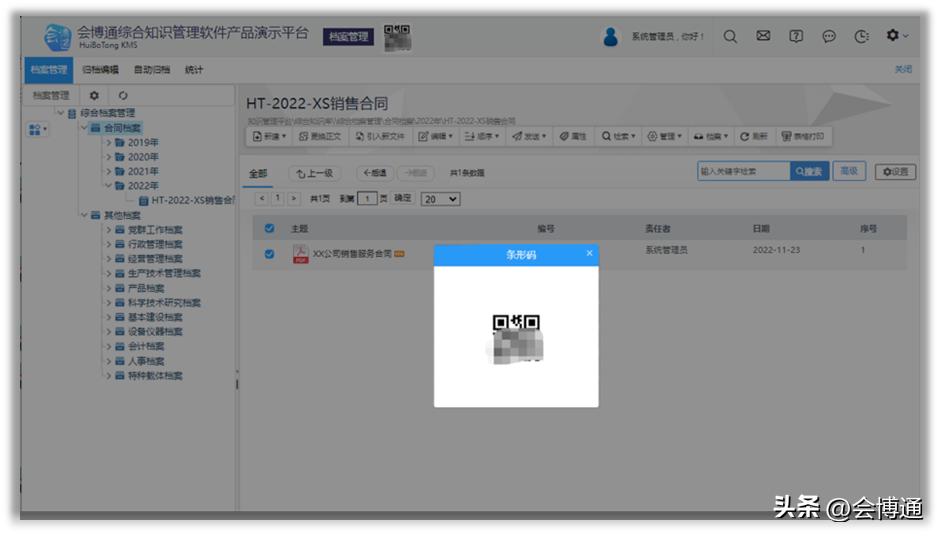Open the 新建 toolbar dropdown
Screen dimensions: 940x536
269,136
